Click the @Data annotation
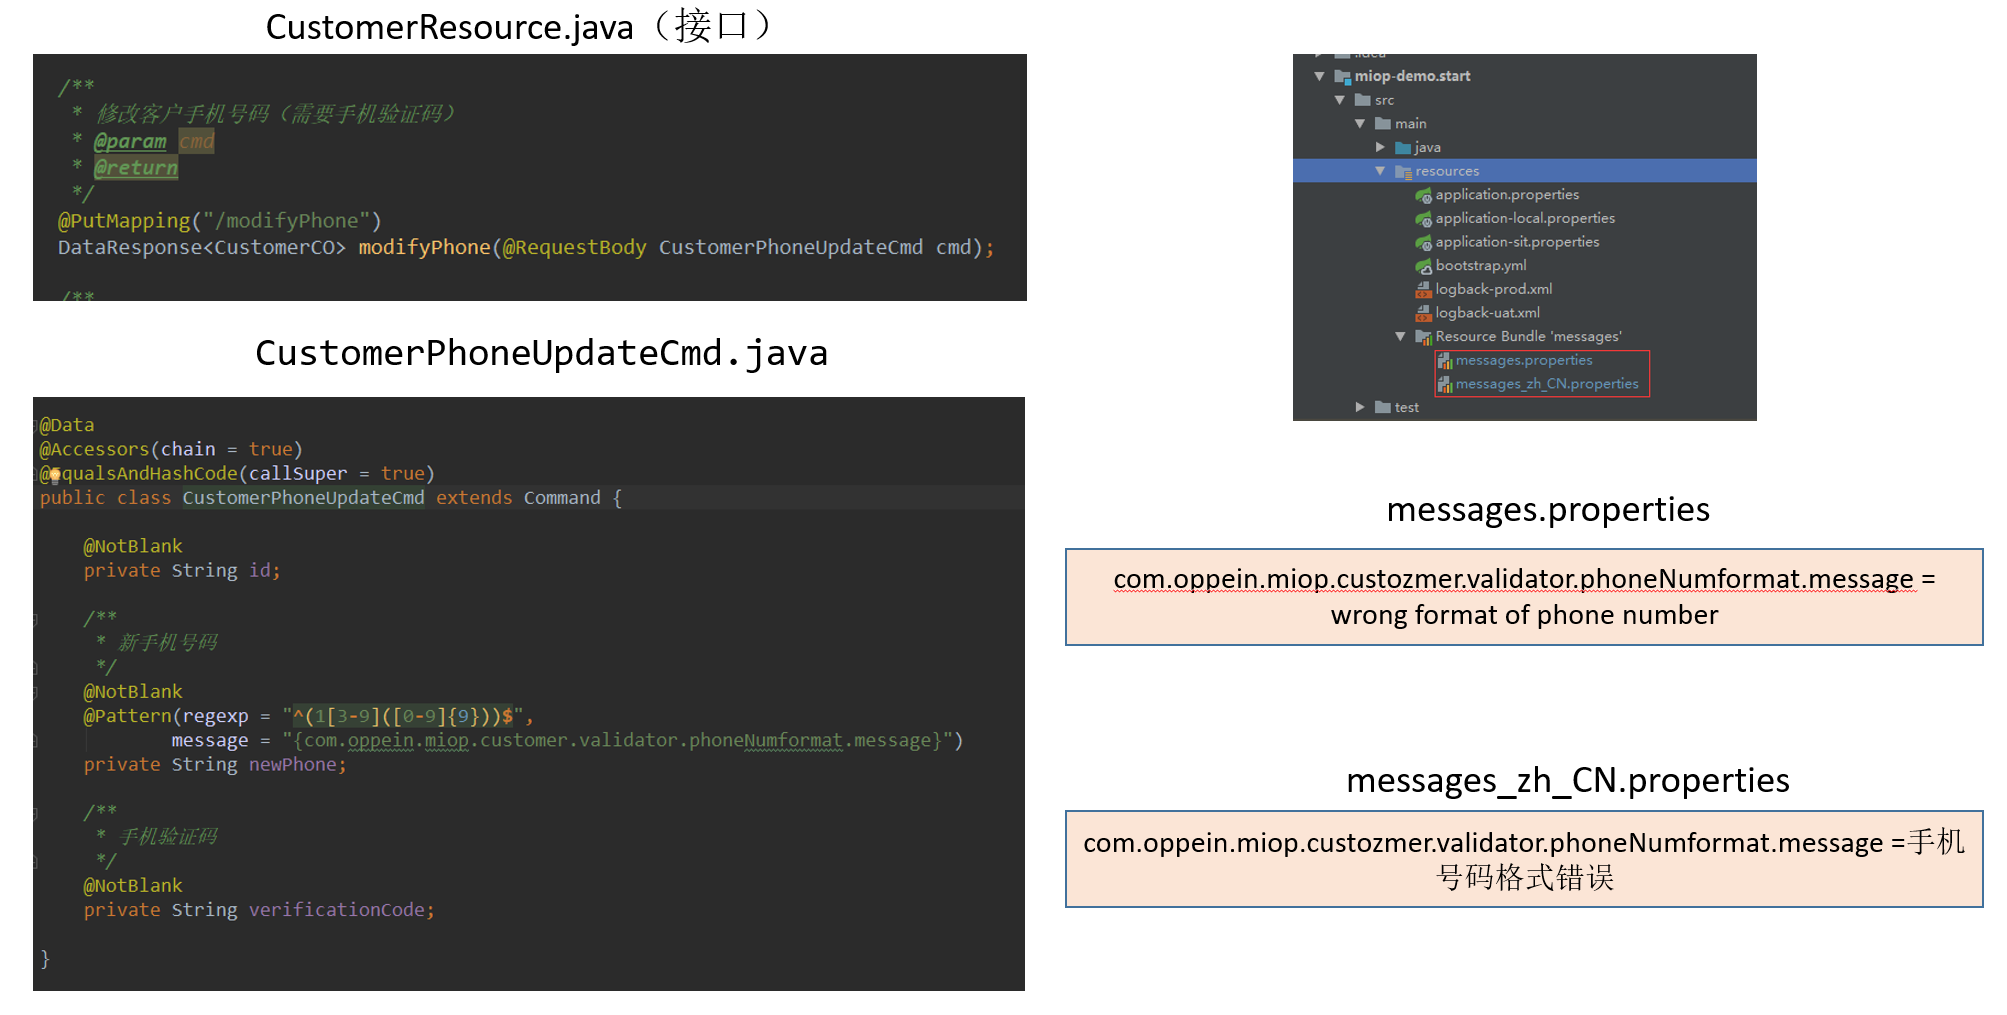 point(67,425)
